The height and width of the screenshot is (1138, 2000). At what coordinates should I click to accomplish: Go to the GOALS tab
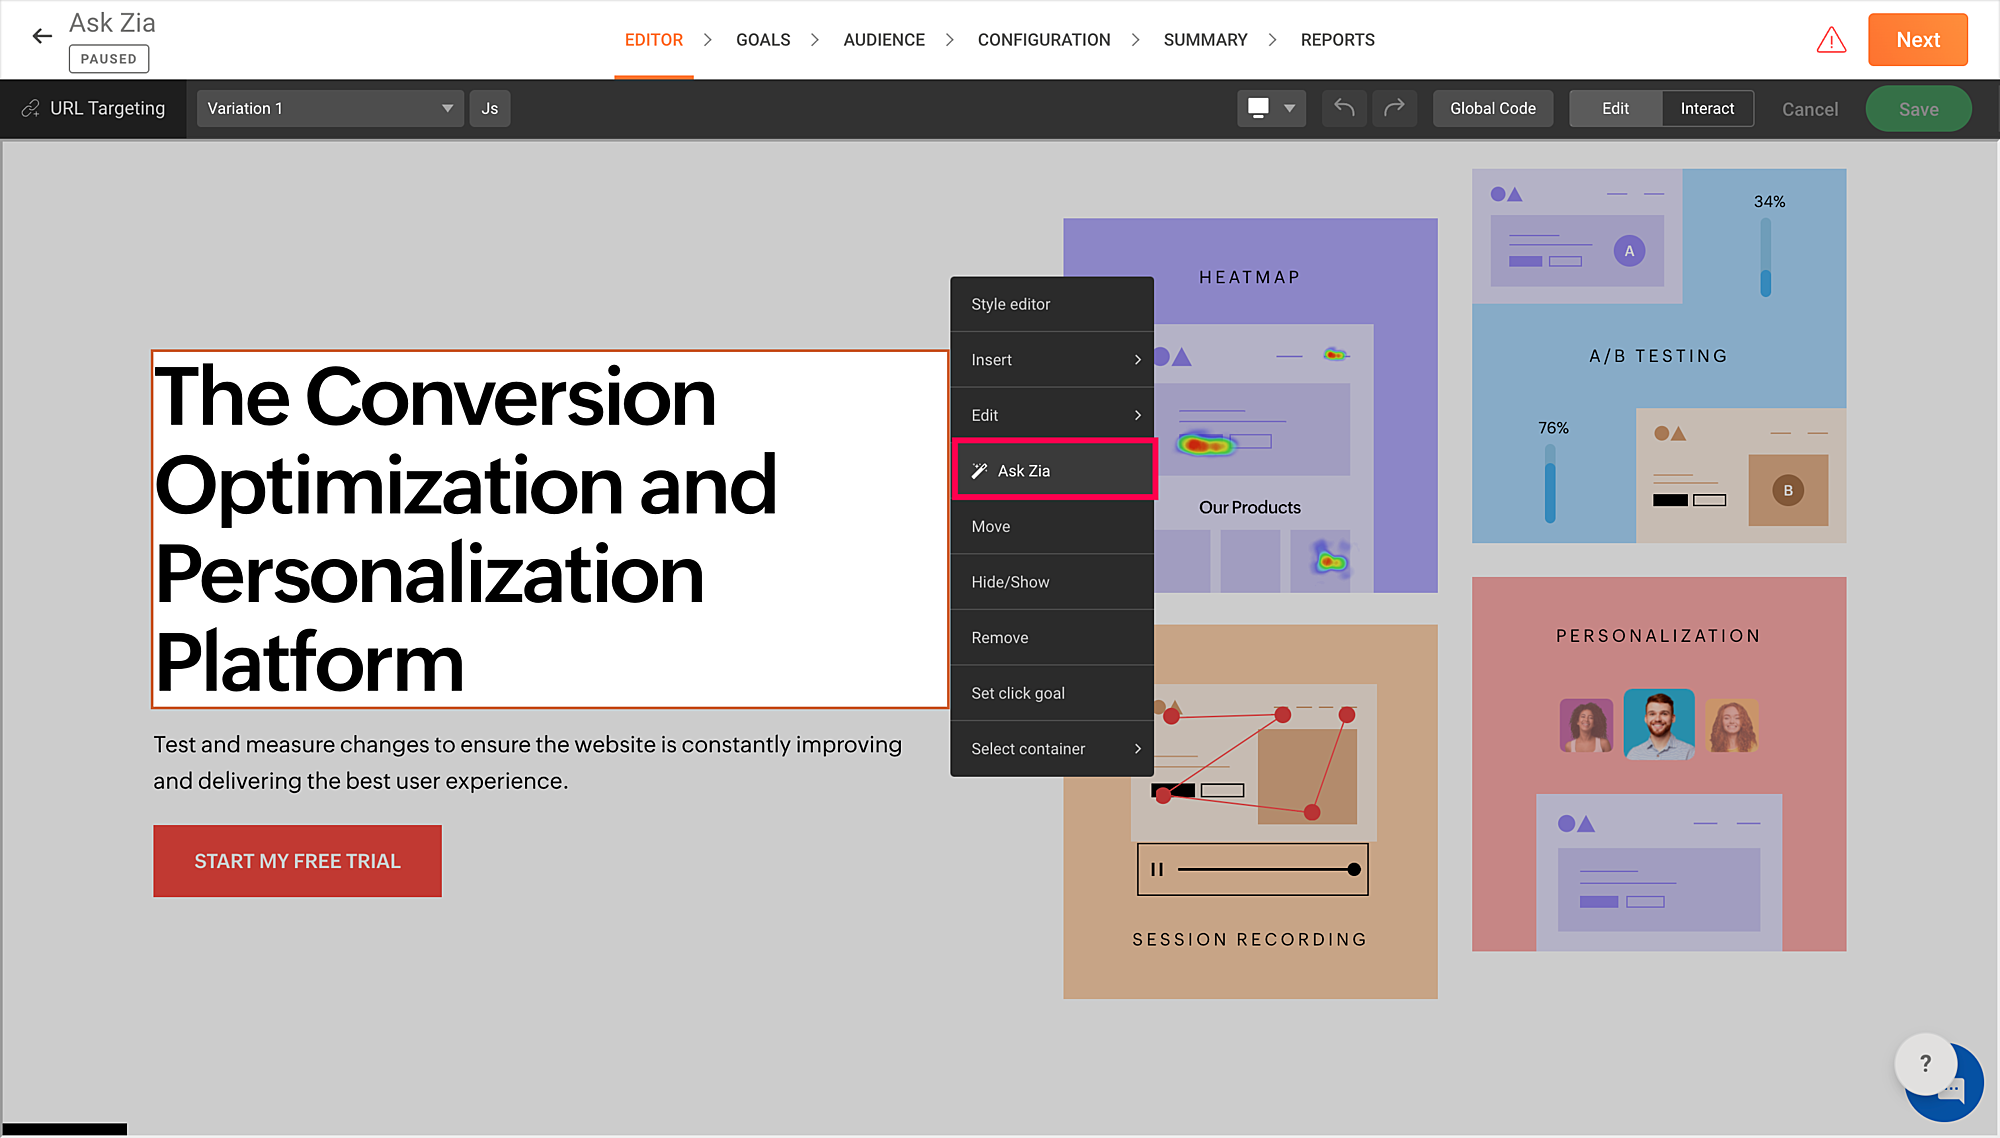point(763,40)
